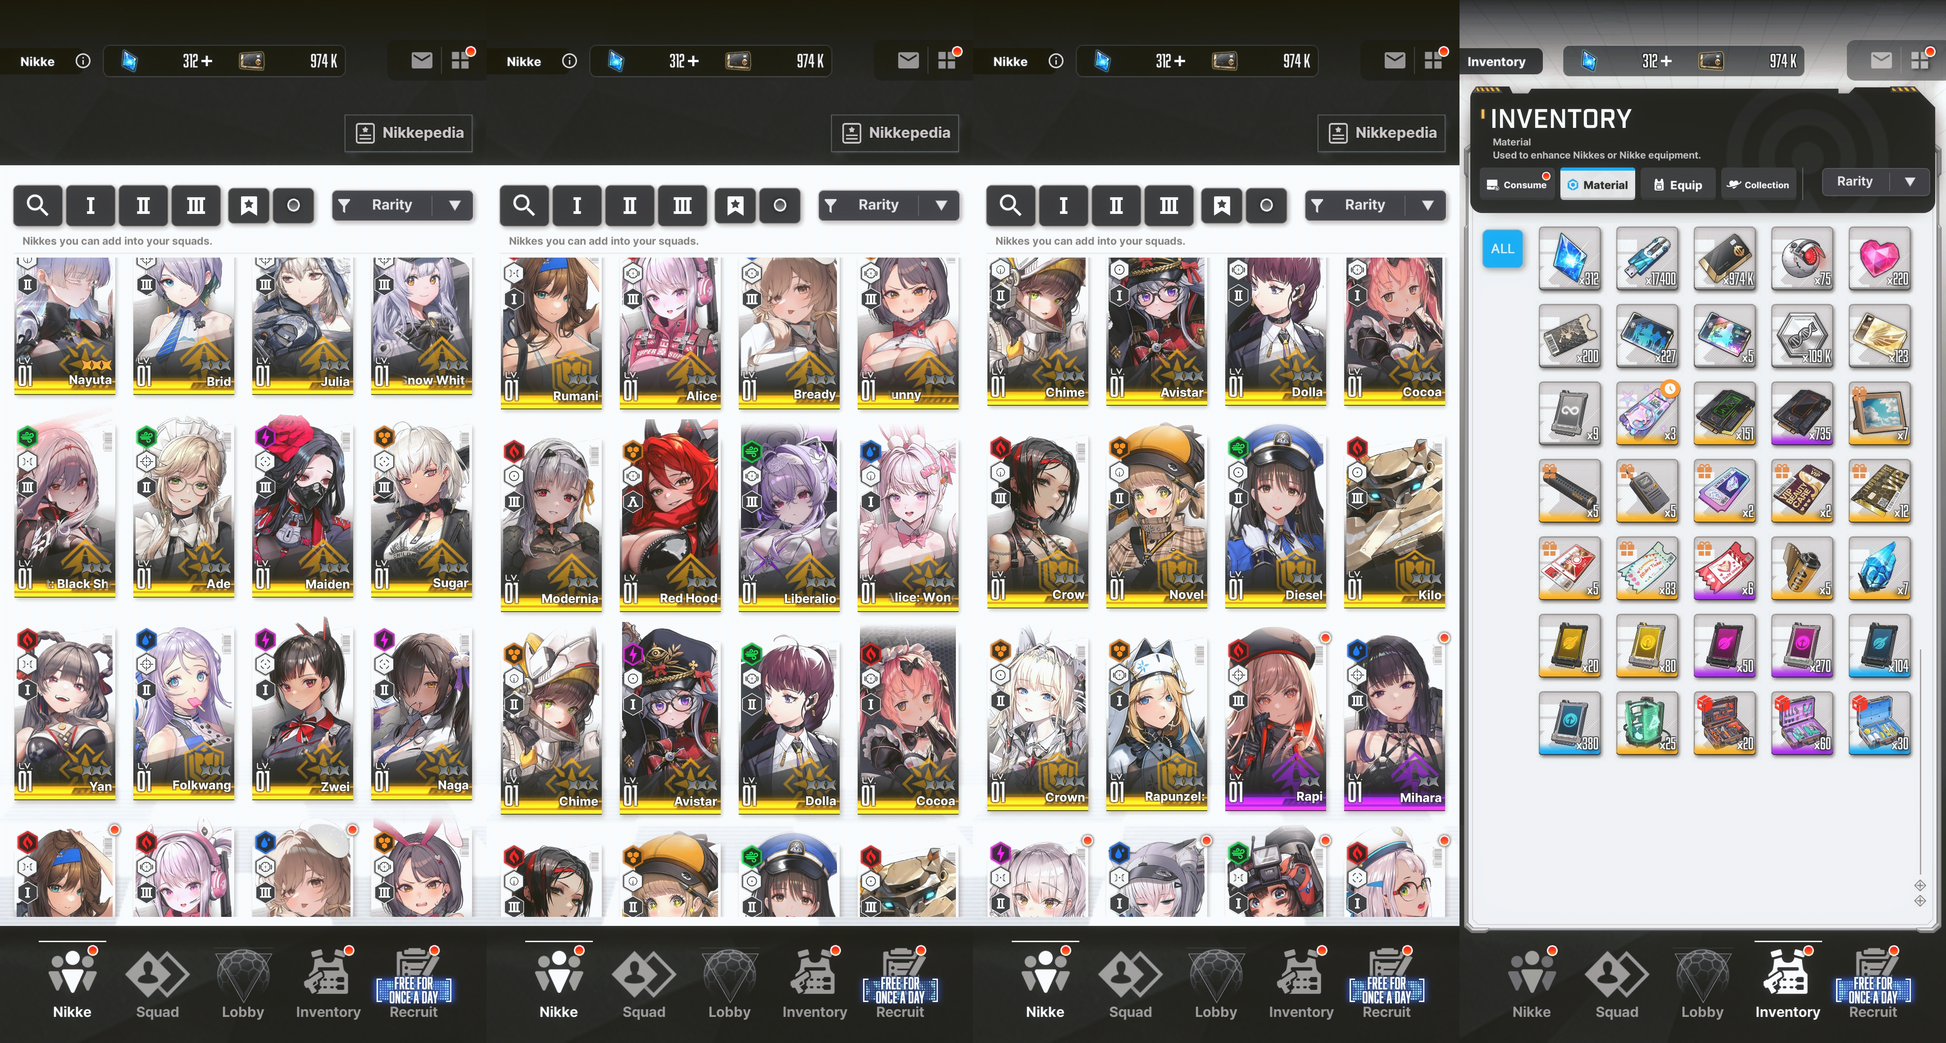Viewport: 1946px width, 1043px height.
Task: Open Lobby from the Inventory panel's bottom navigation
Action: pos(1702,984)
